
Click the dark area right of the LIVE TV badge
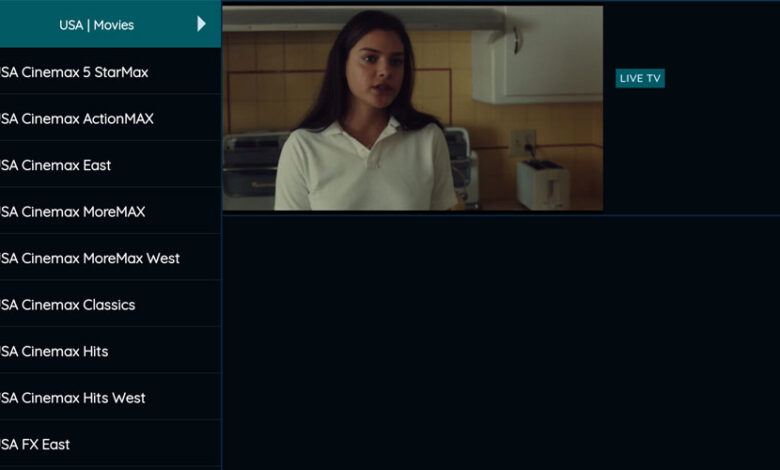(721, 78)
